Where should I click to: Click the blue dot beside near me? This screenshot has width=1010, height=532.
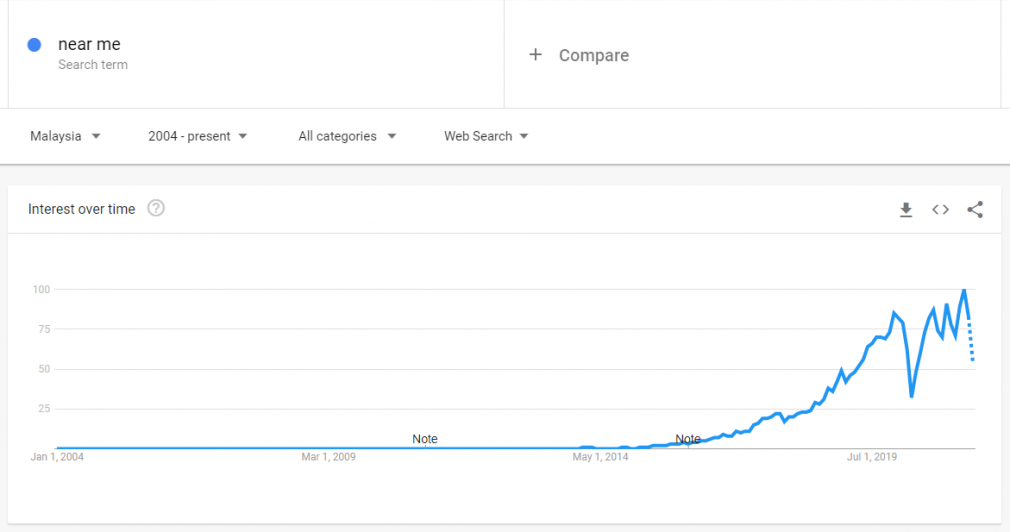[x=34, y=44]
